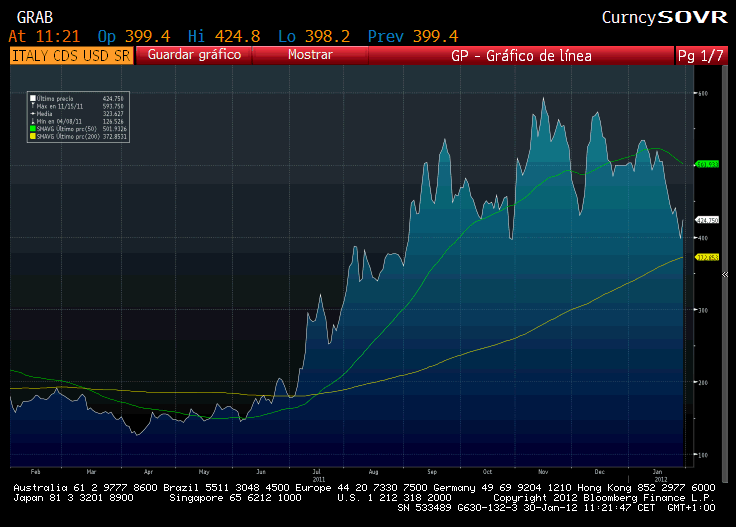Click the SMAVG Último prc(50) legend label
The height and width of the screenshot is (527, 736).
(67, 129)
